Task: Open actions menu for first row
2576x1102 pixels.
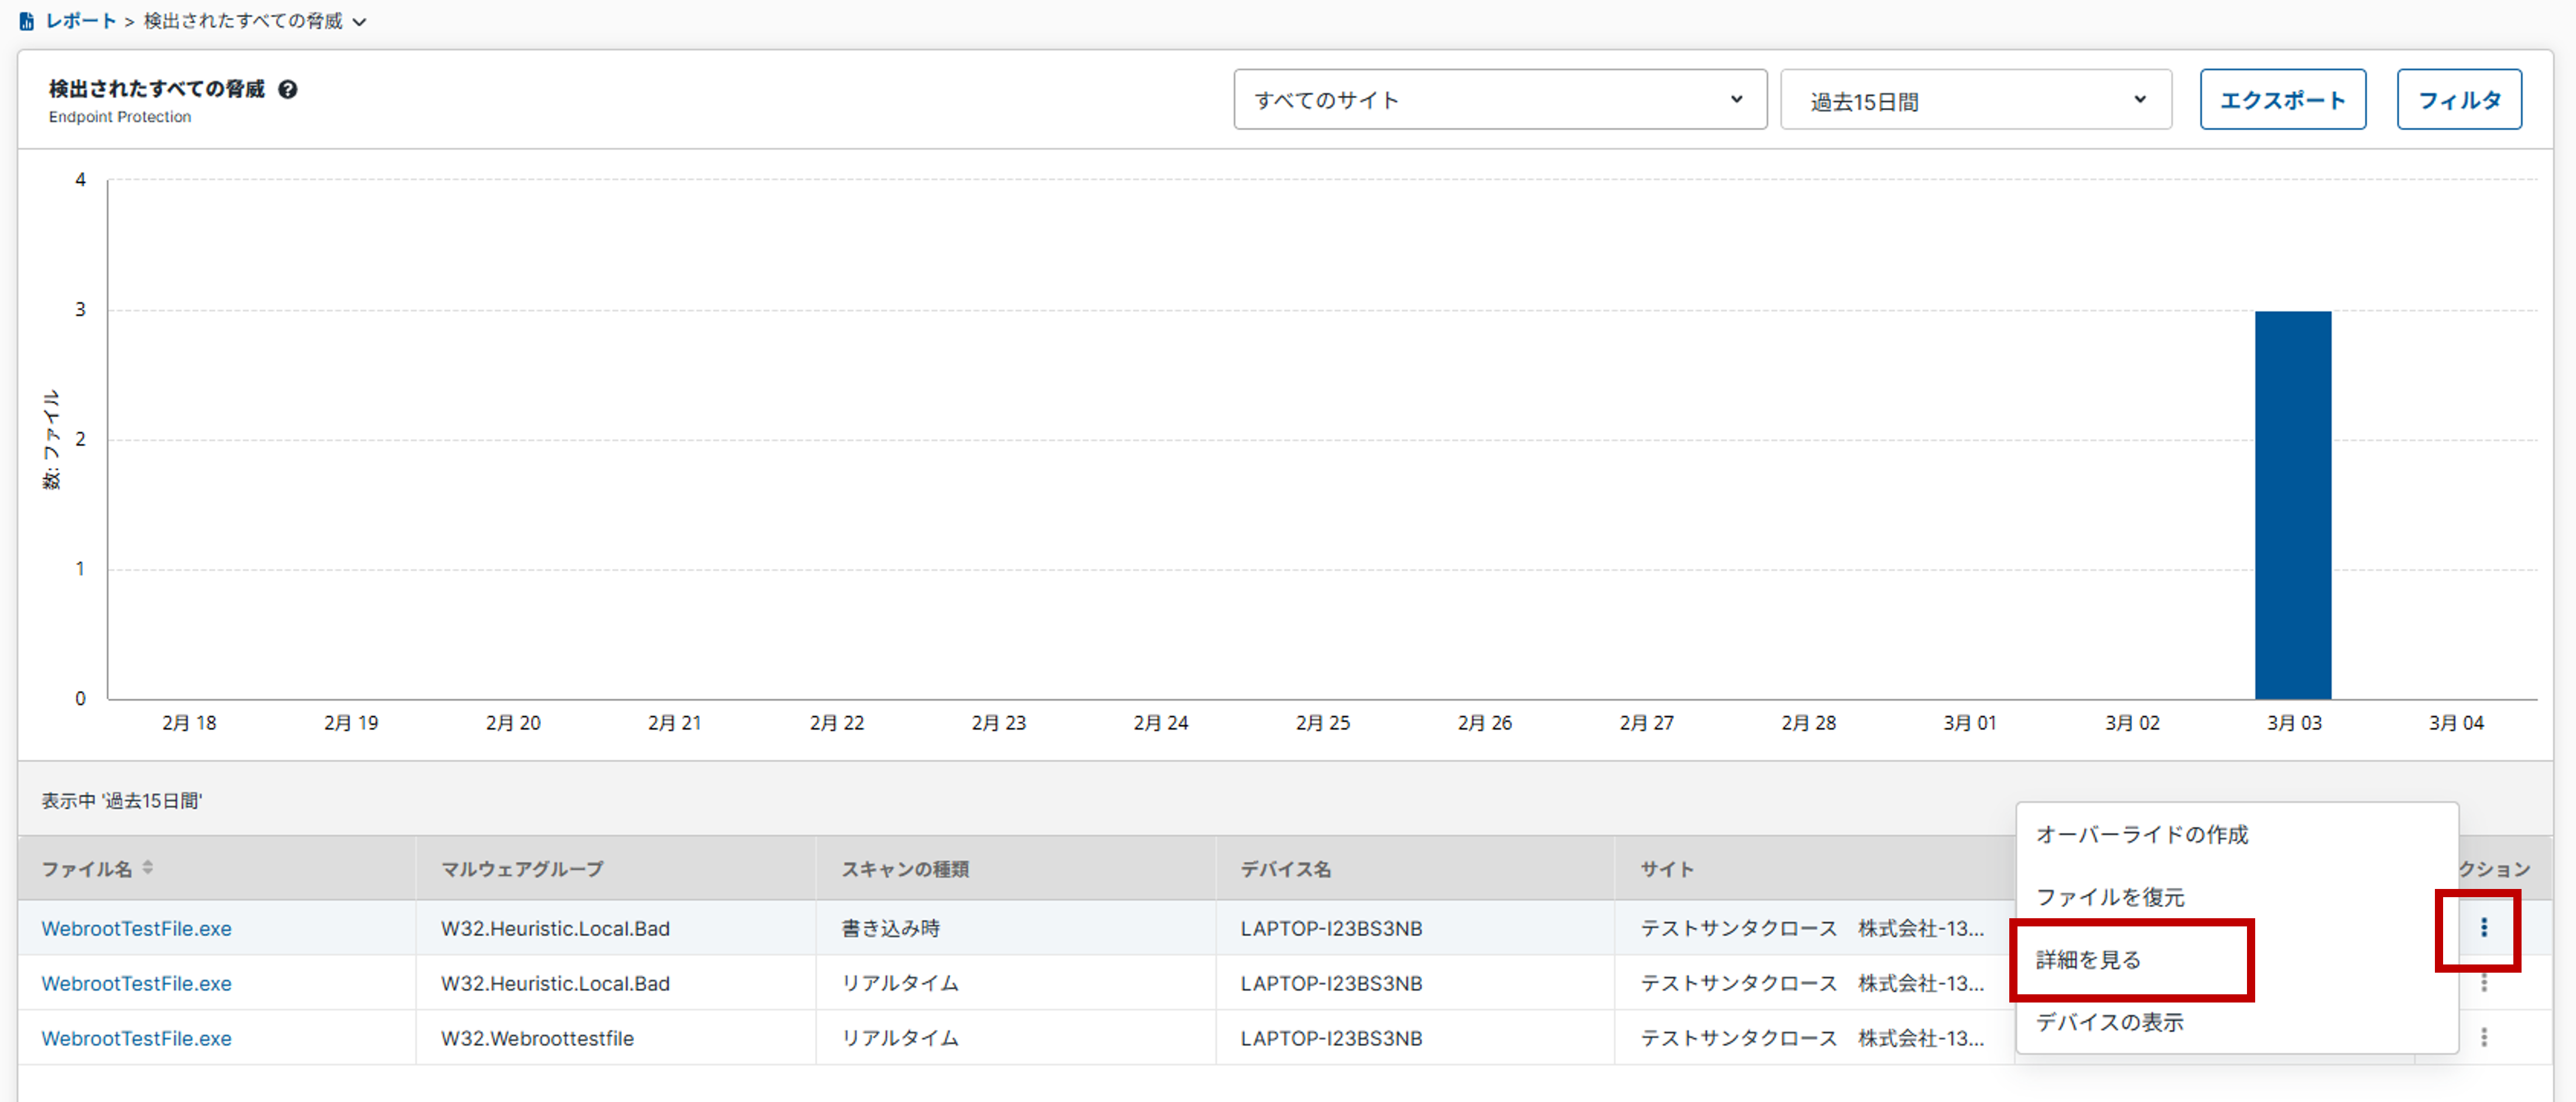Action: coord(2483,928)
